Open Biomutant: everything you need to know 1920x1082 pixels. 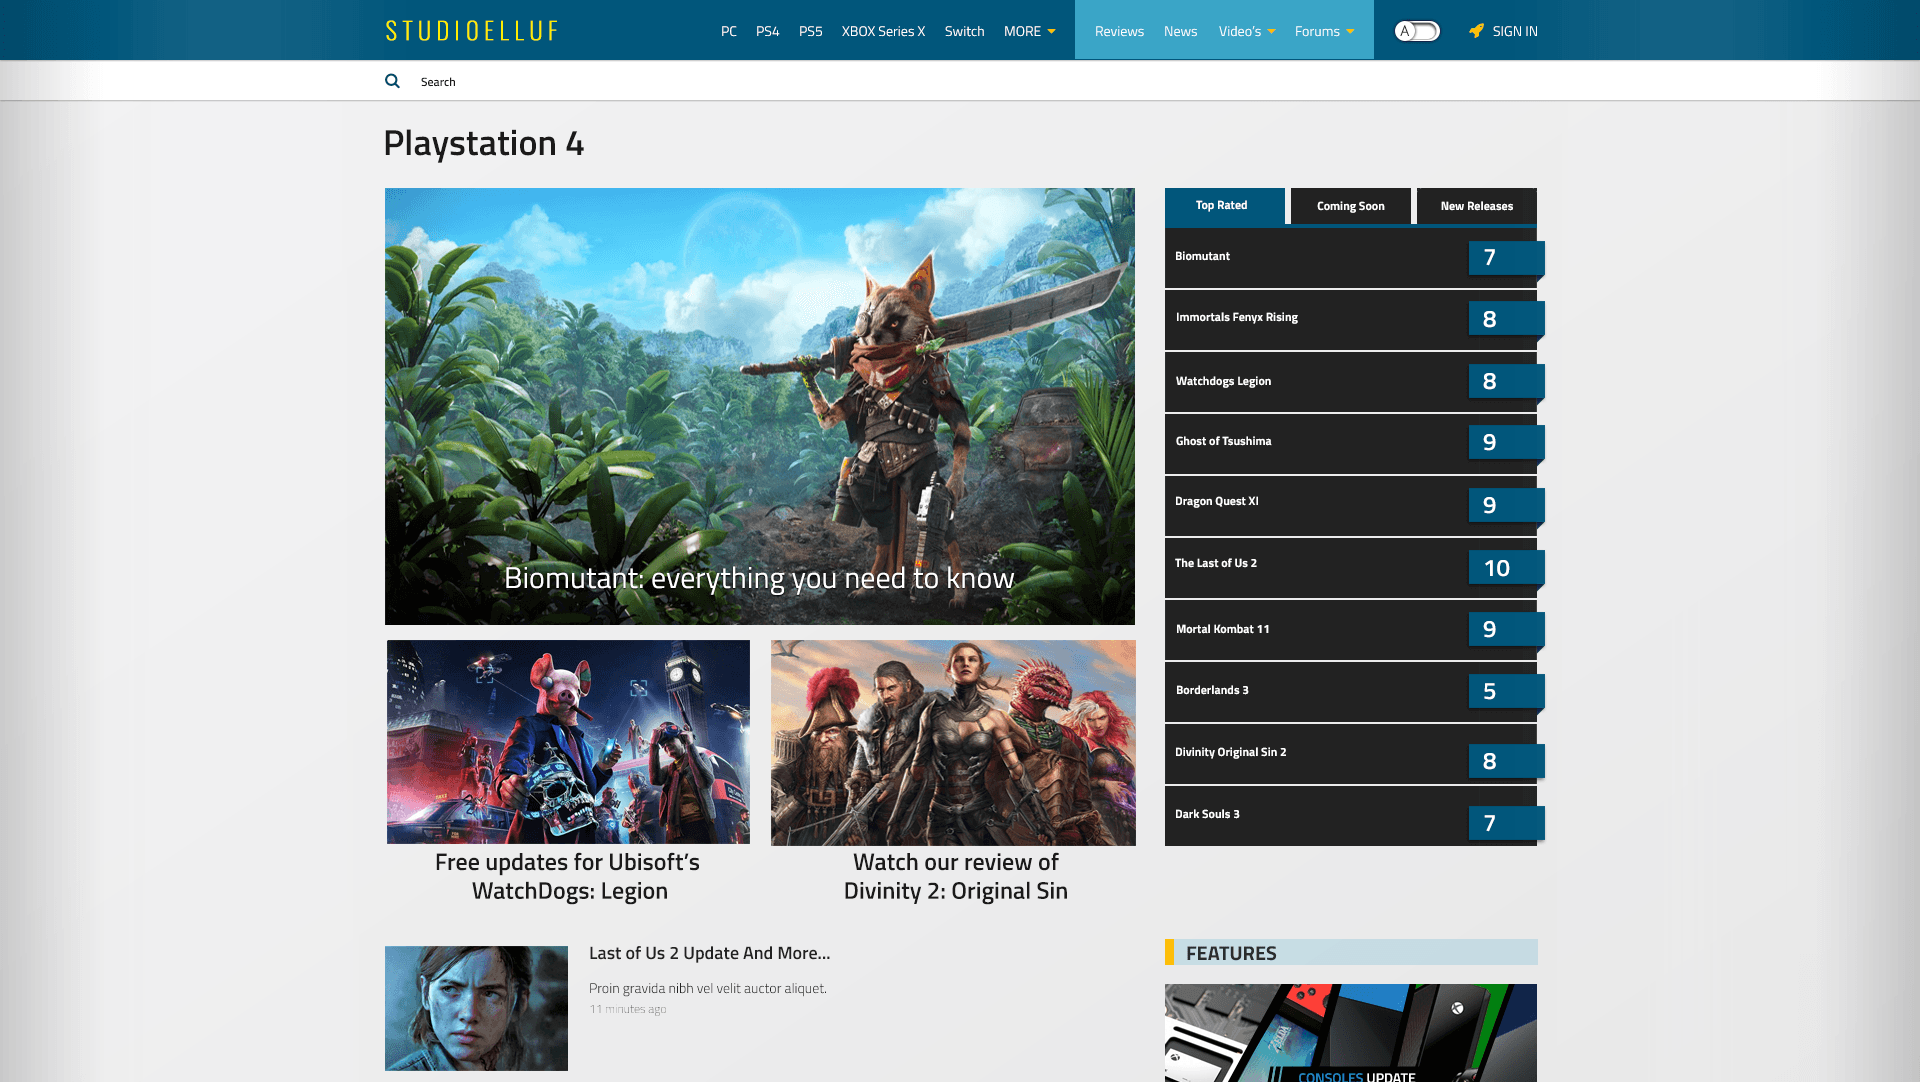pyautogui.click(x=759, y=578)
